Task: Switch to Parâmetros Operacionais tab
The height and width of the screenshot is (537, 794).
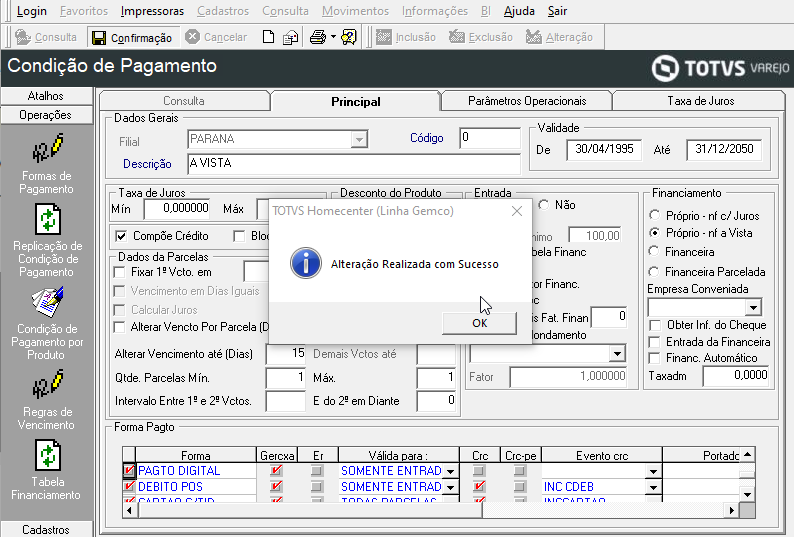Action: tap(527, 101)
